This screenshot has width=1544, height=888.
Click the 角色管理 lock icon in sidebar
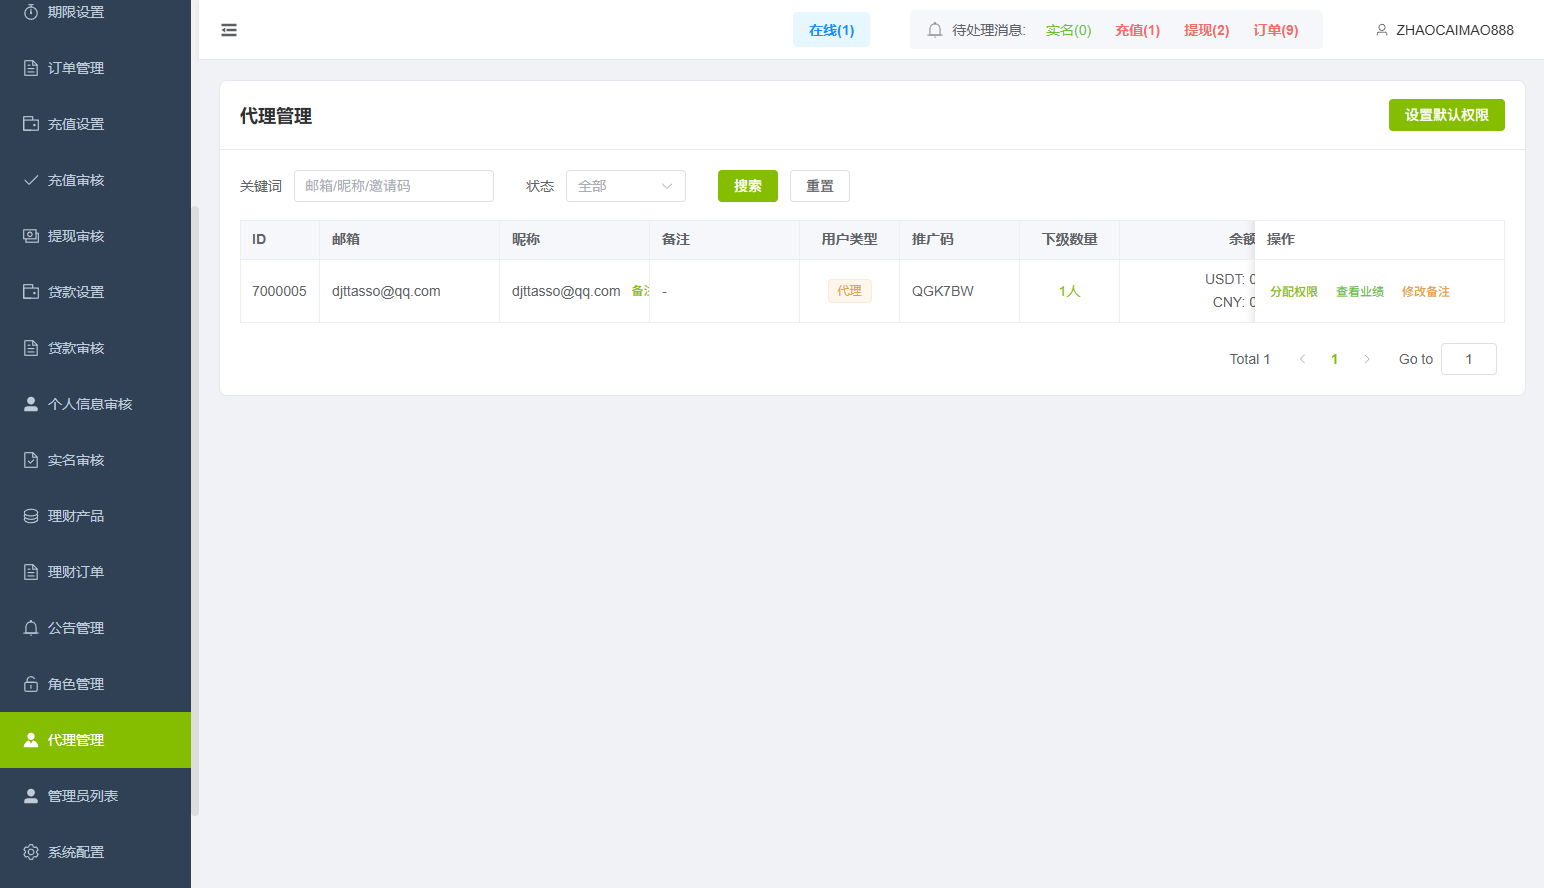(31, 684)
